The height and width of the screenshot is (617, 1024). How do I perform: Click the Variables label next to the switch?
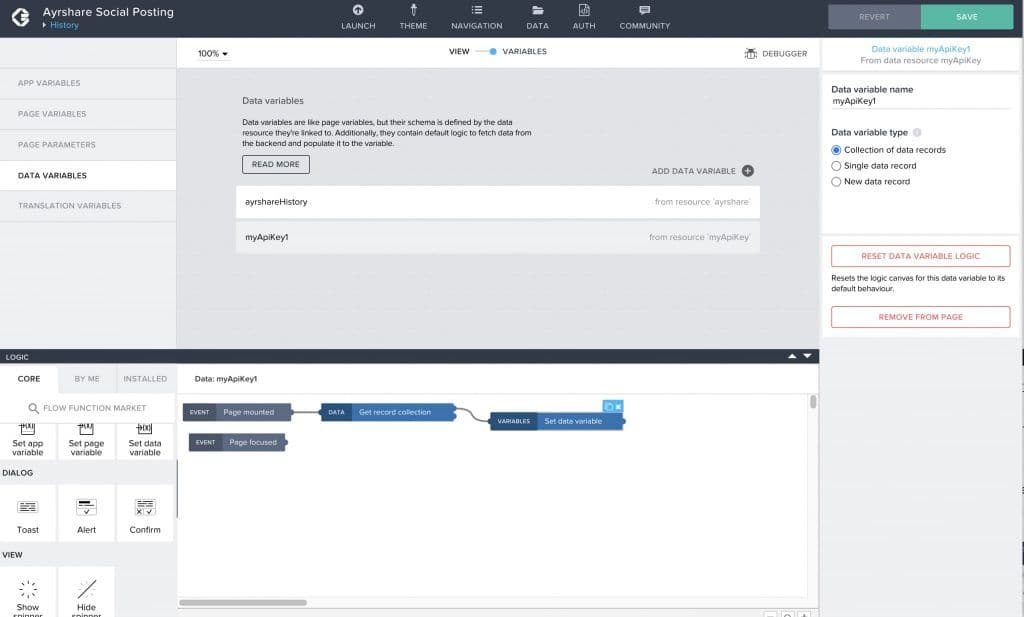pos(524,52)
